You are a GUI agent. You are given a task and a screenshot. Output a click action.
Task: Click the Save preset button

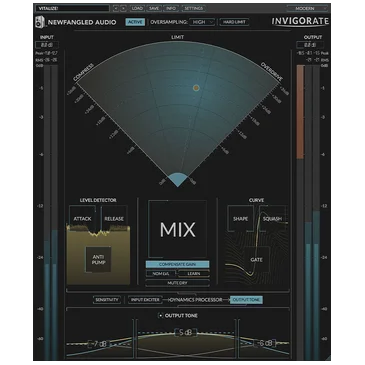point(154,8)
